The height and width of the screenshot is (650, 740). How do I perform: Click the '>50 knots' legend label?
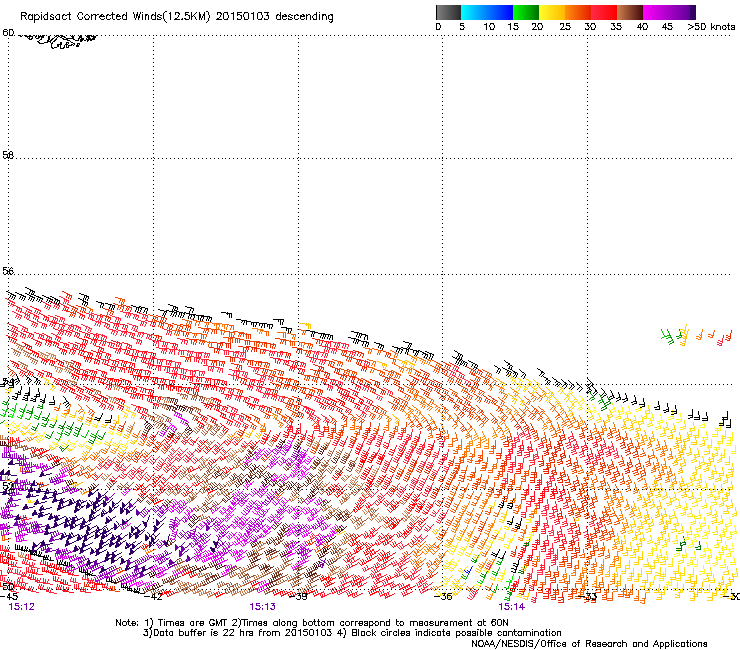[x=711, y=27]
